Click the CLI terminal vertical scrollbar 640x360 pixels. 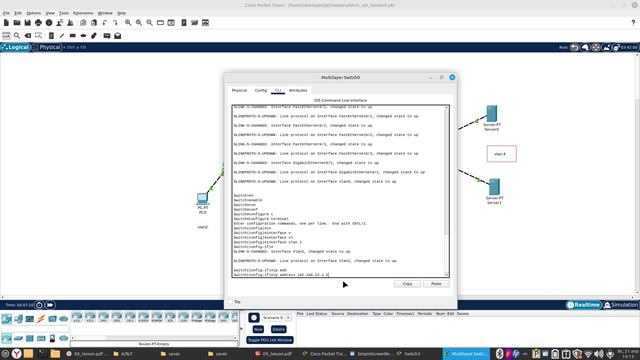(447, 191)
